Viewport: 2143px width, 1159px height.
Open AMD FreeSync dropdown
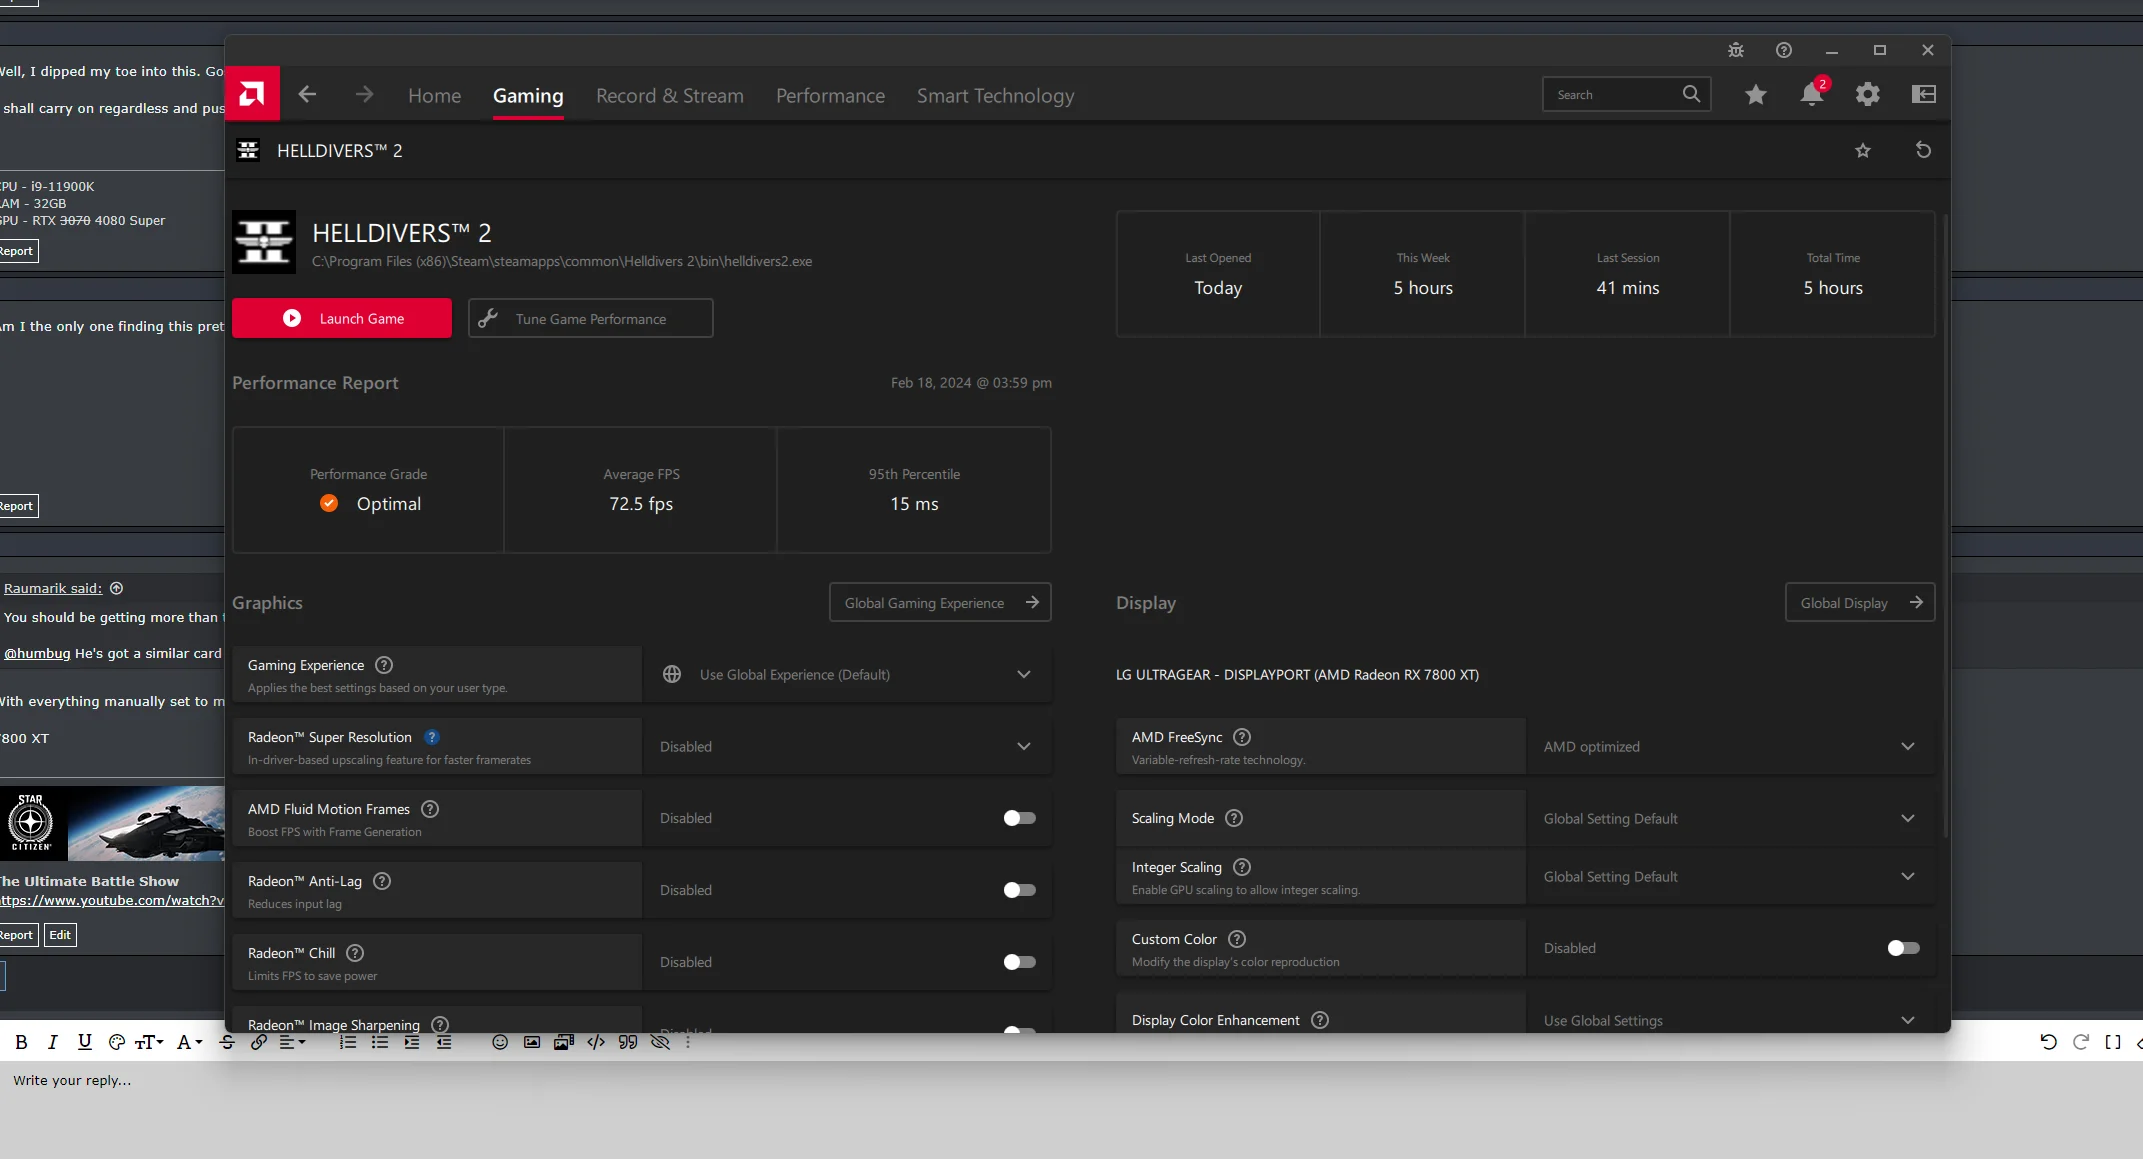click(x=1730, y=746)
